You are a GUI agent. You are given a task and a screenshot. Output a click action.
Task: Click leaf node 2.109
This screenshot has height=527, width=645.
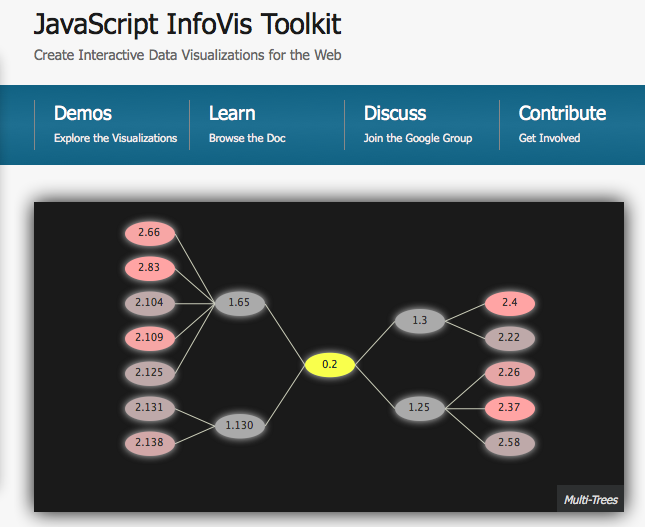pyautogui.click(x=150, y=338)
